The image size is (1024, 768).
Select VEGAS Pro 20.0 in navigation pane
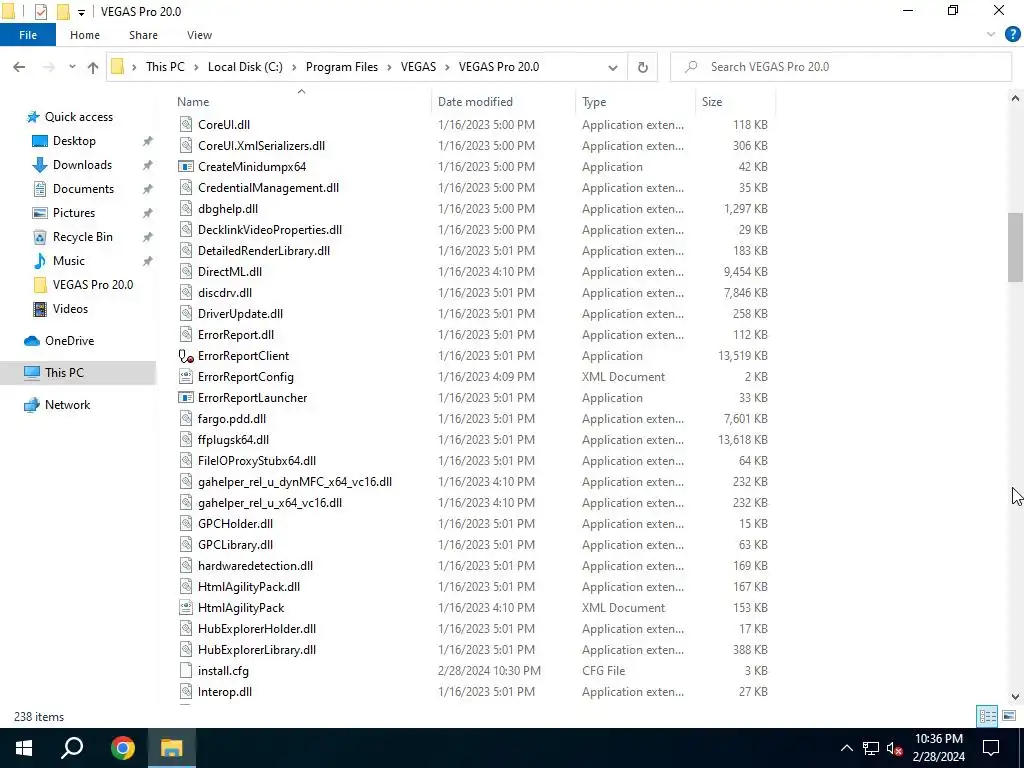pyautogui.click(x=93, y=285)
